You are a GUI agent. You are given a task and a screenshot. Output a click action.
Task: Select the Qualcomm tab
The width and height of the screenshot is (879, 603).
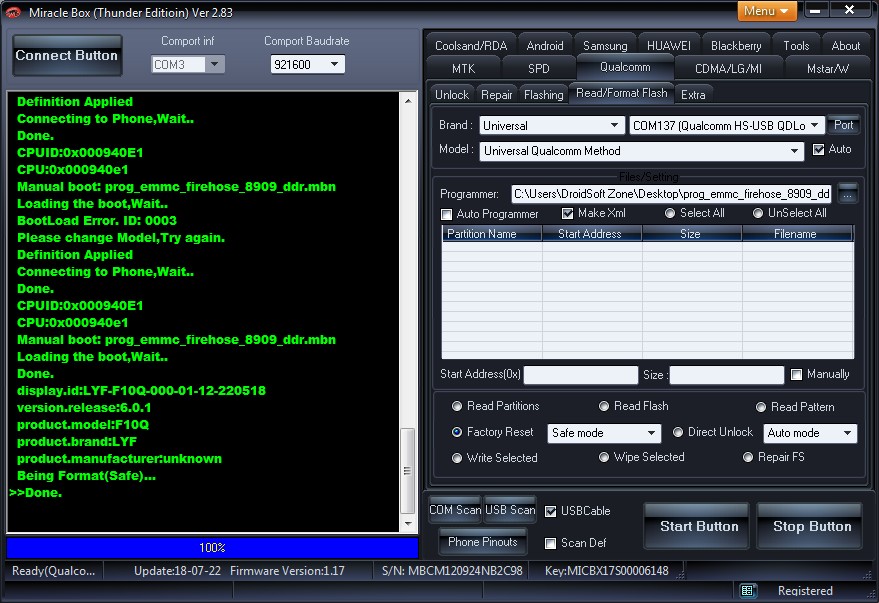(x=625, y=67)
